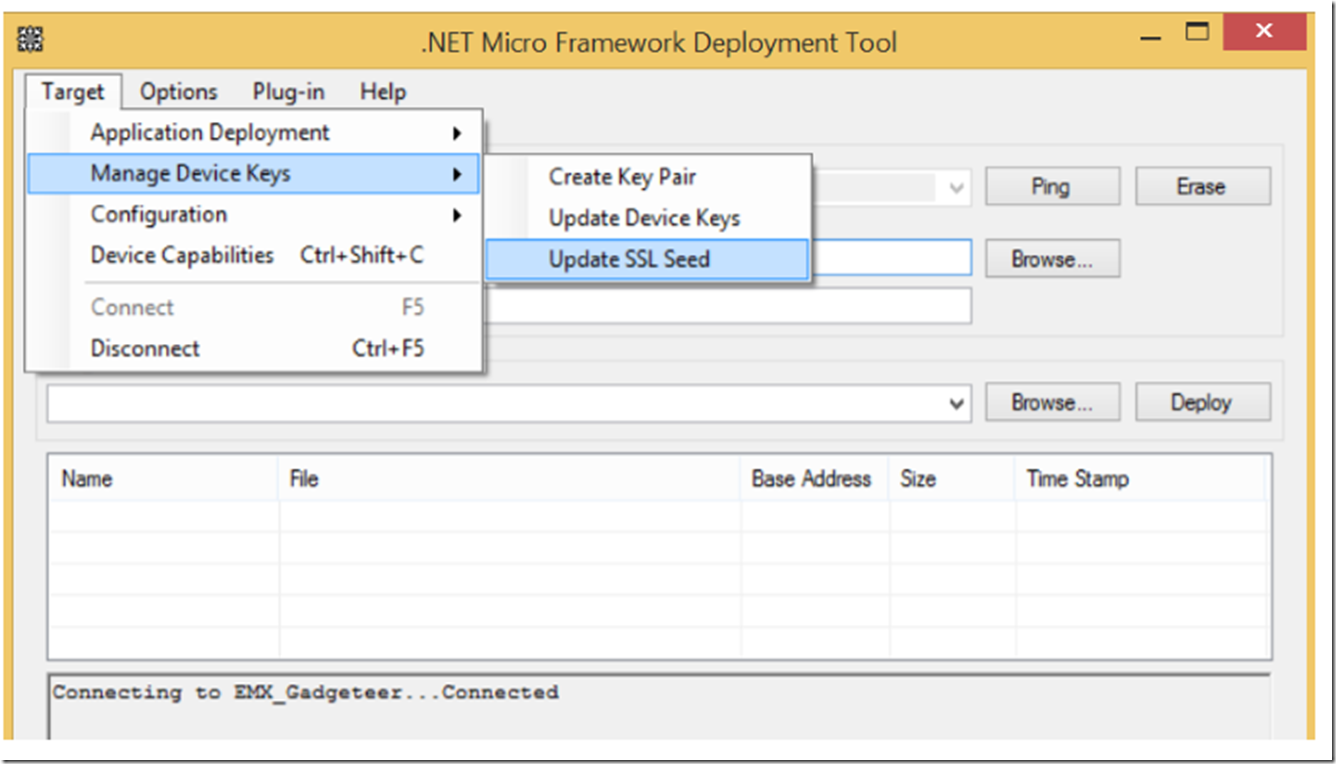Open the Help menu
1336x764 pixels.
(383, 92)
